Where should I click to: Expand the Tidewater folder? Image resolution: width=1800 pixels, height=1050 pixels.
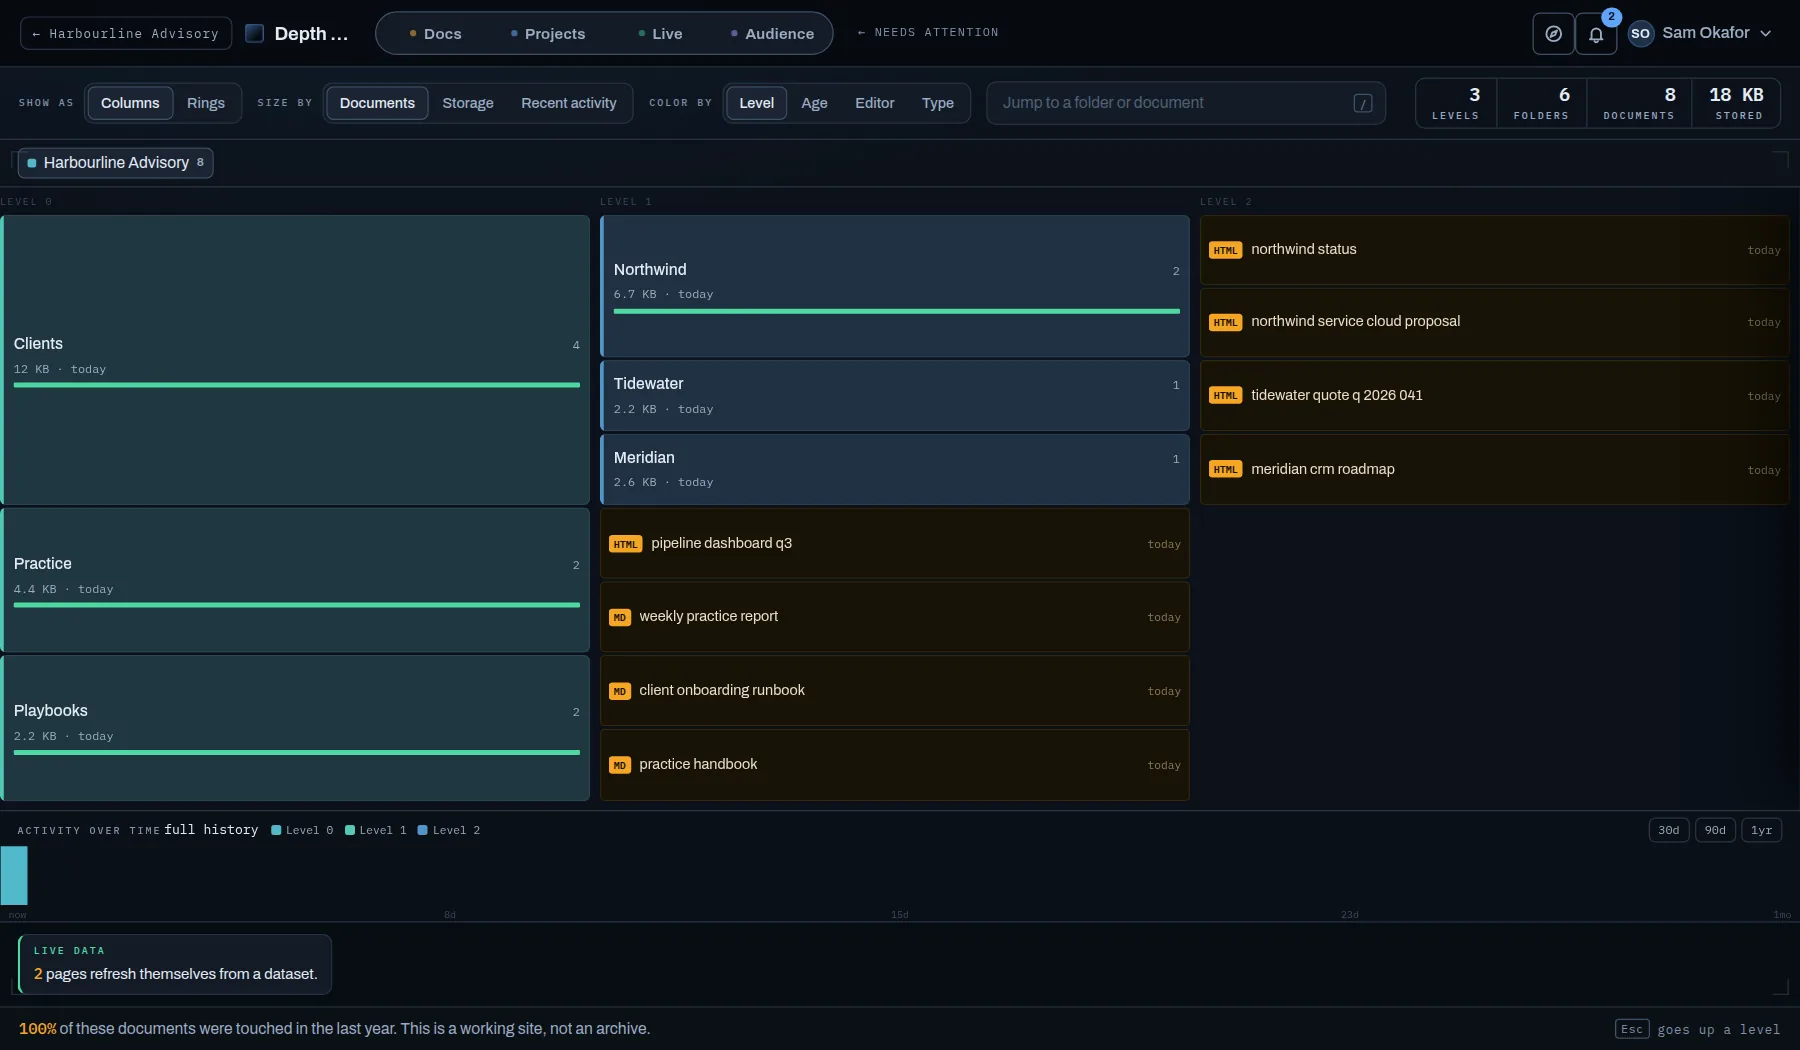pyautogui.click(x=895, y=396)
